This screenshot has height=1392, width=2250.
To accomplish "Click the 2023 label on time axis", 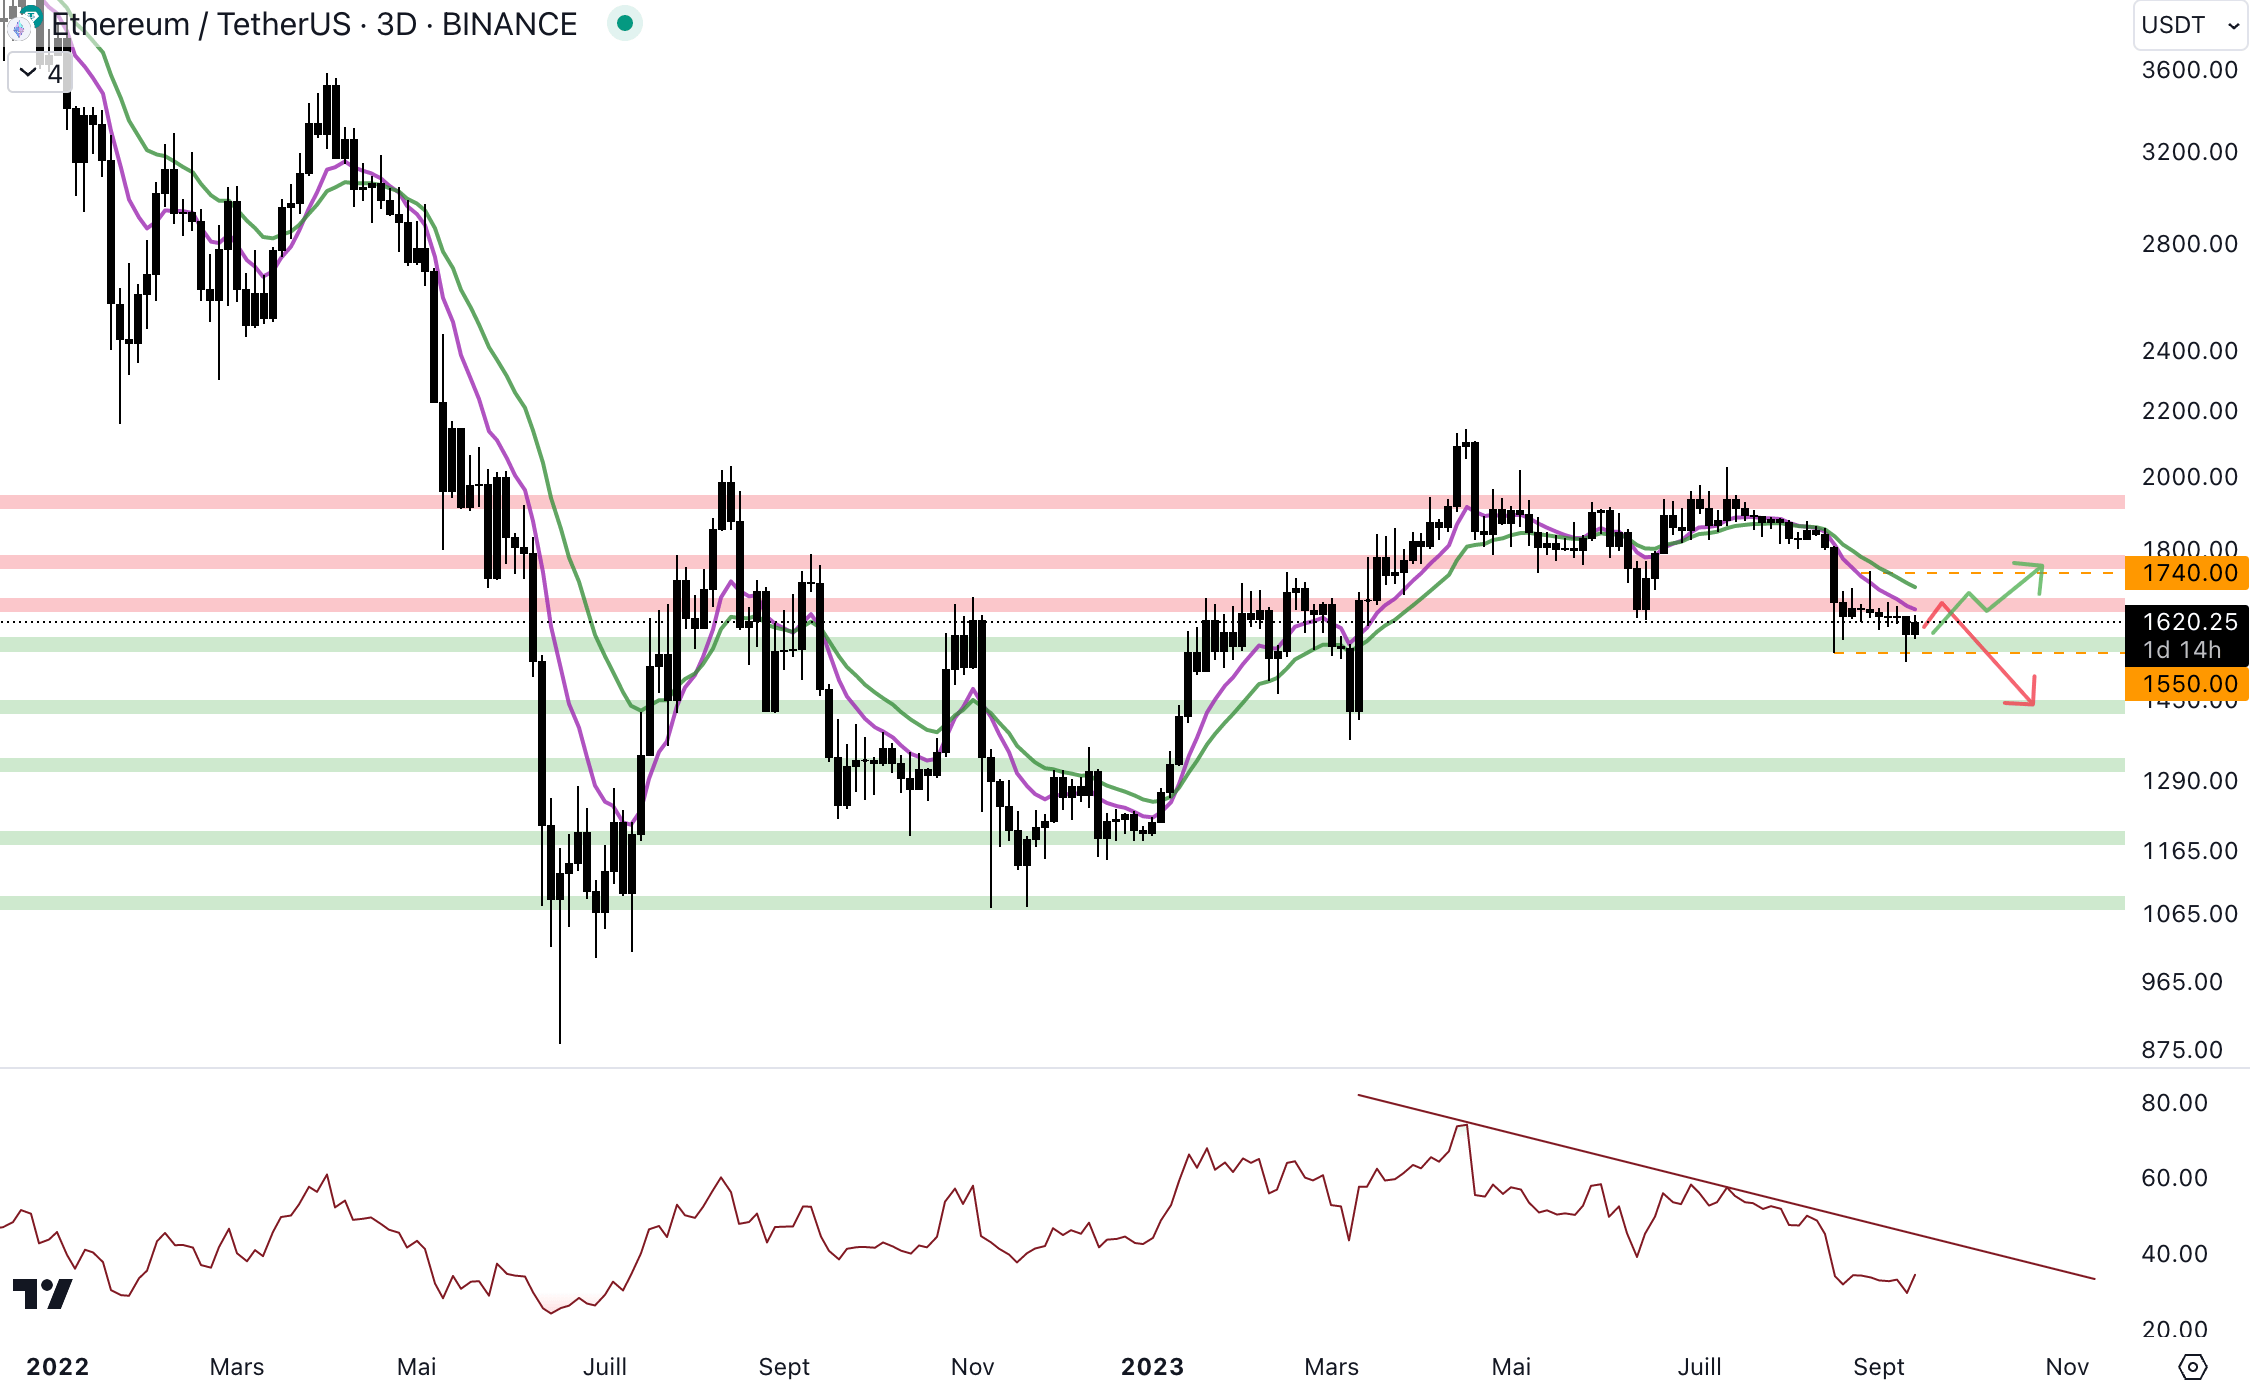I will pos(1152,1366).
